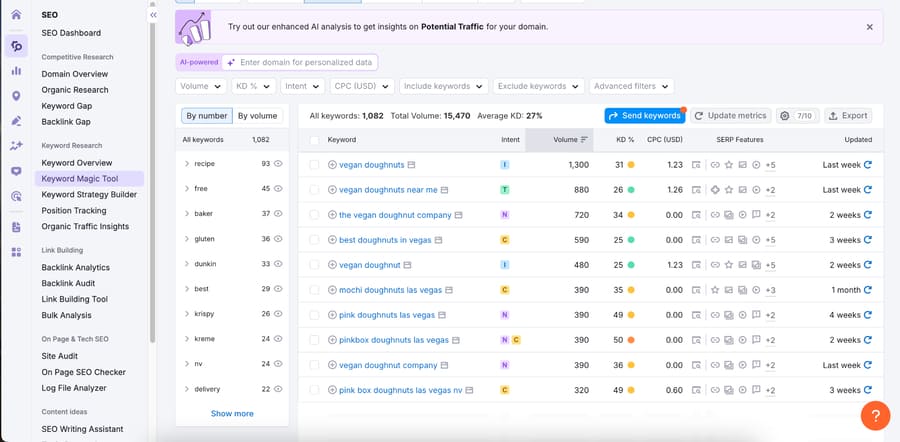Open the chat bubble icon in left rail

[x=16, y=171]
